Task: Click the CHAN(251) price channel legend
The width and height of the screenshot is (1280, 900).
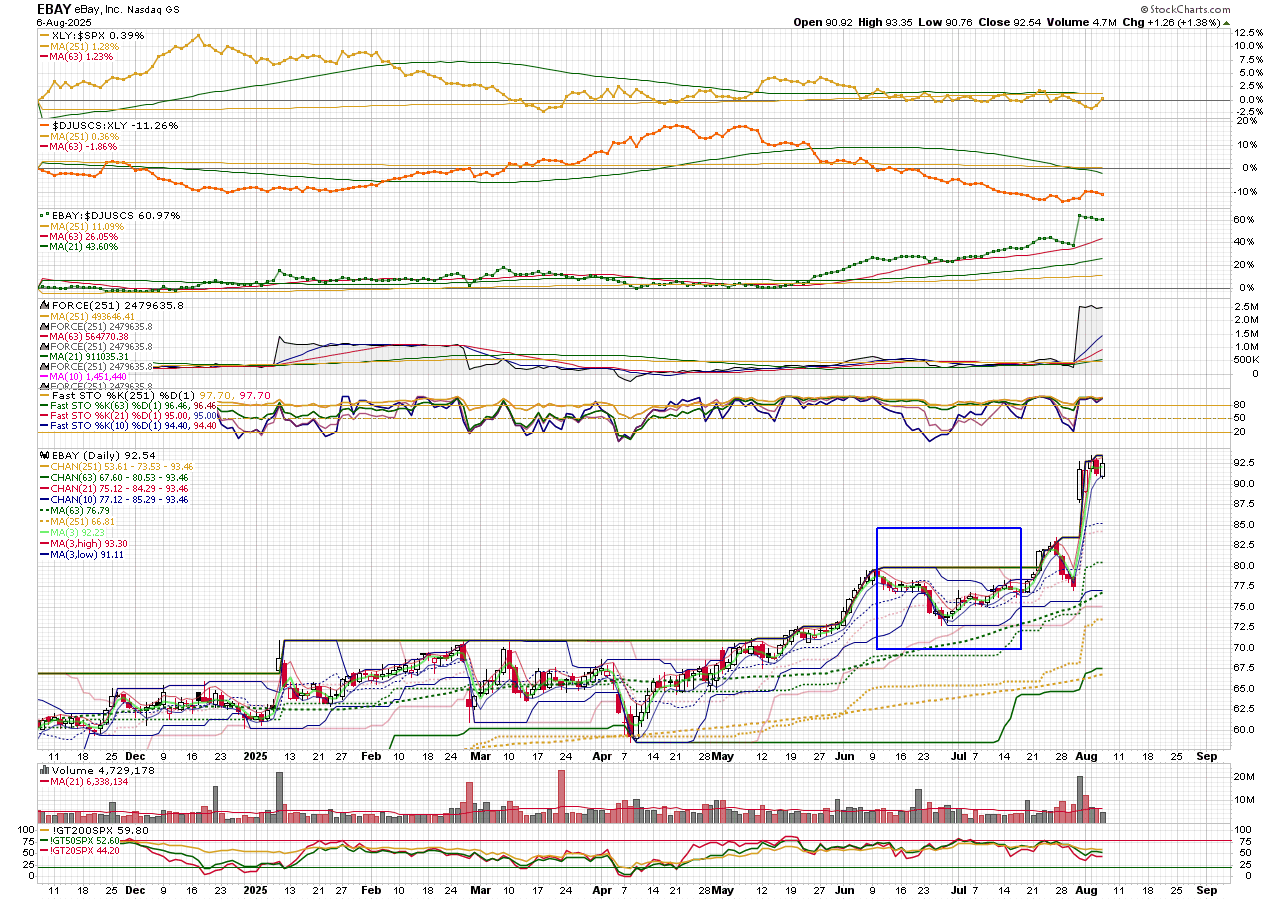Action: (x=115, y=467)
